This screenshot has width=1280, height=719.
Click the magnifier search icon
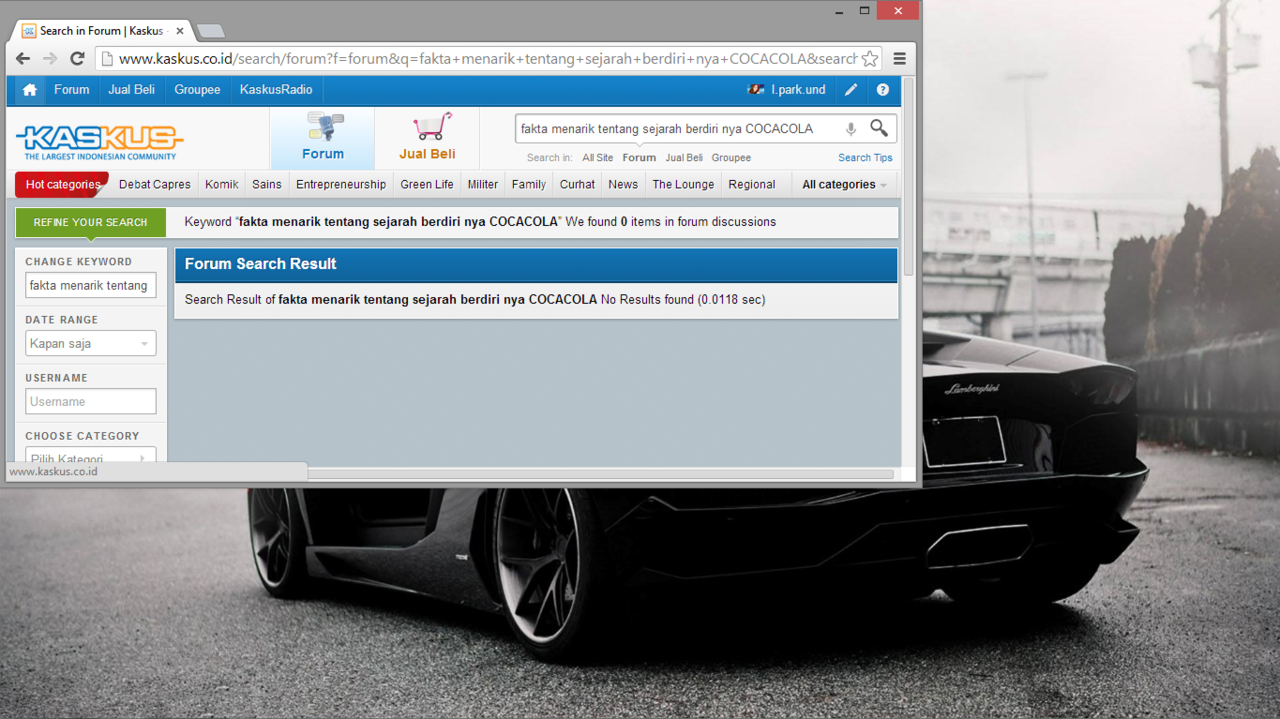879,128
